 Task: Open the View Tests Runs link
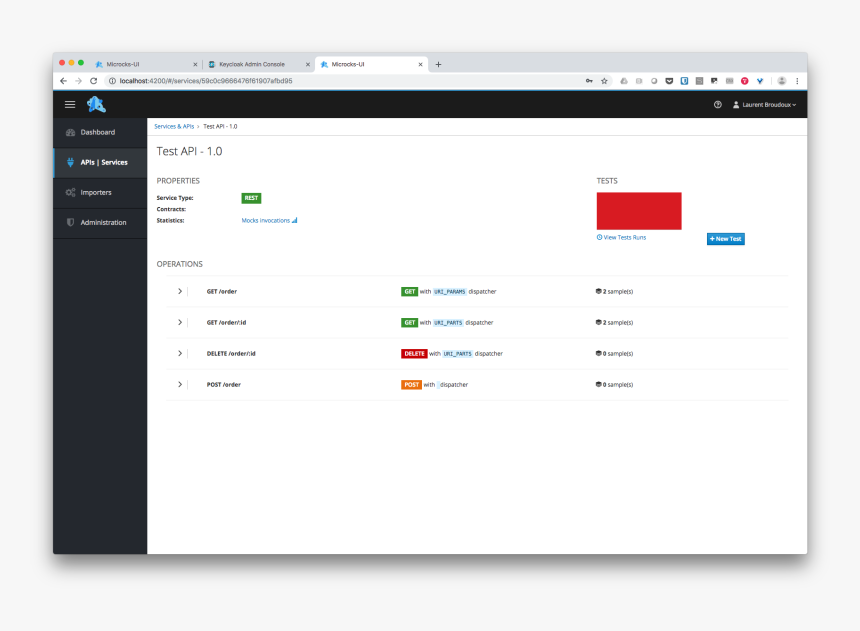pos(621,237)
